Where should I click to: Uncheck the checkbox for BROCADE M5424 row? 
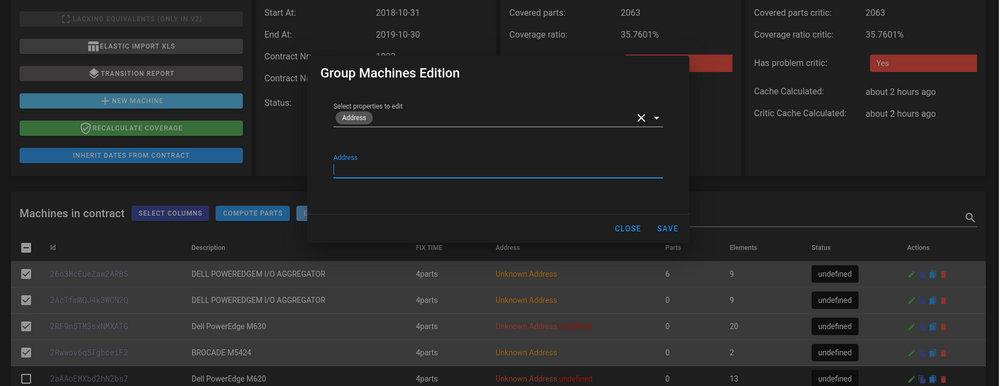click(x=26, y=352)
